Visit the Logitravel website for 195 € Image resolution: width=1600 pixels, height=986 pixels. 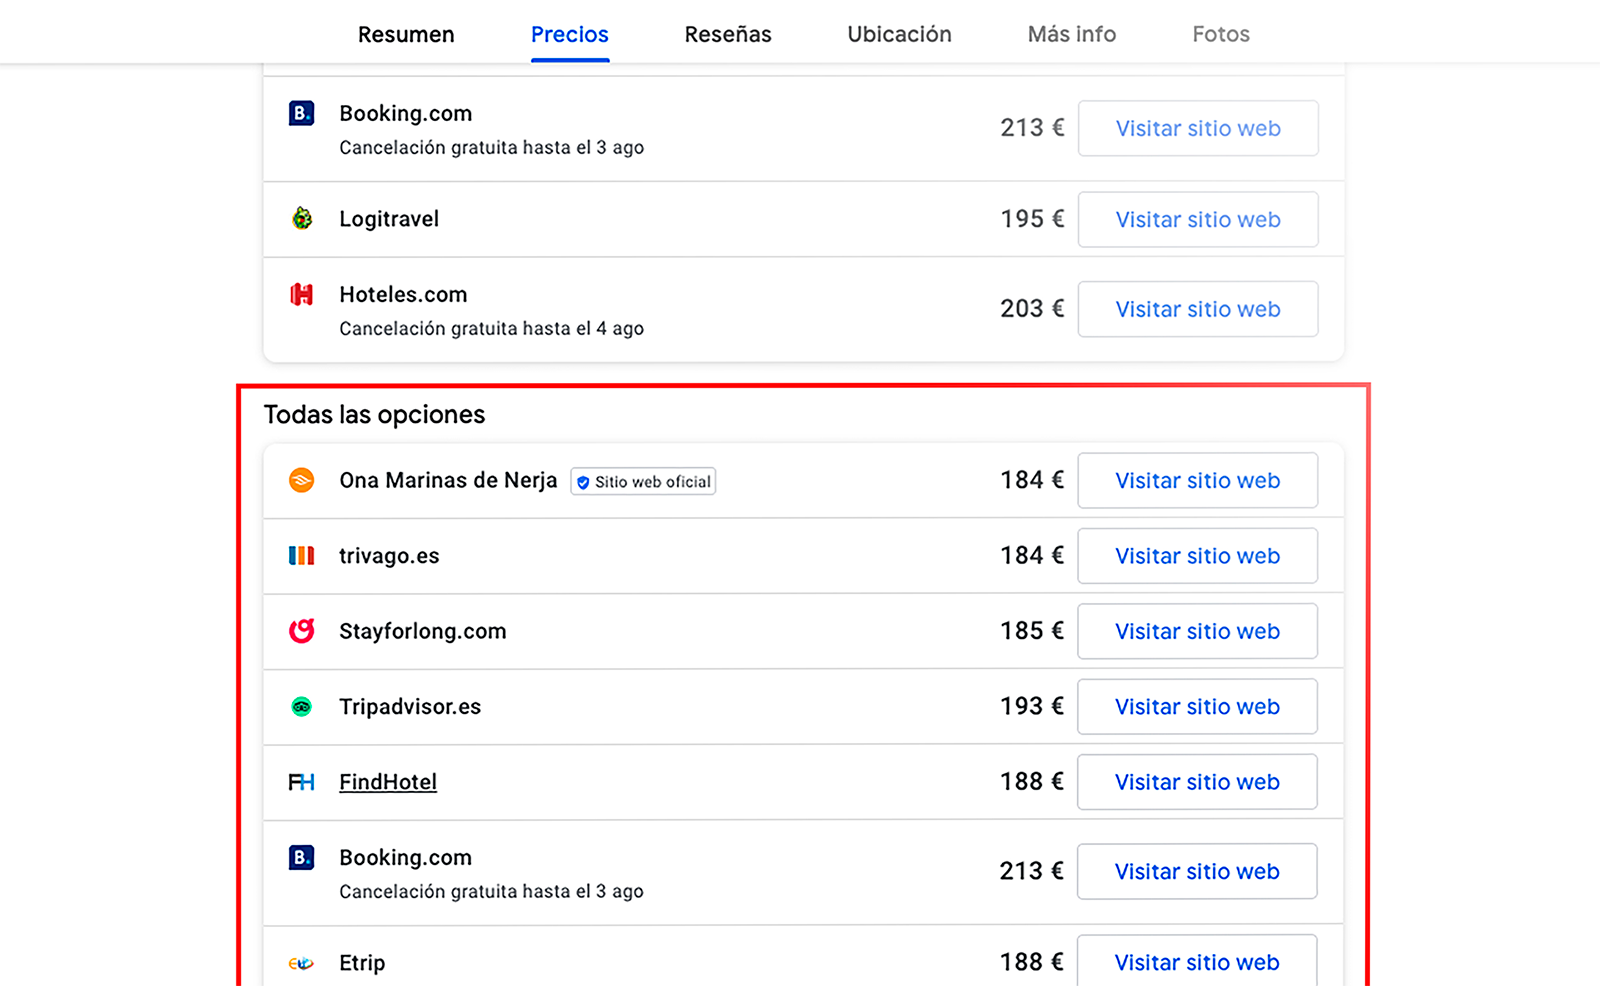(1198, 219)
